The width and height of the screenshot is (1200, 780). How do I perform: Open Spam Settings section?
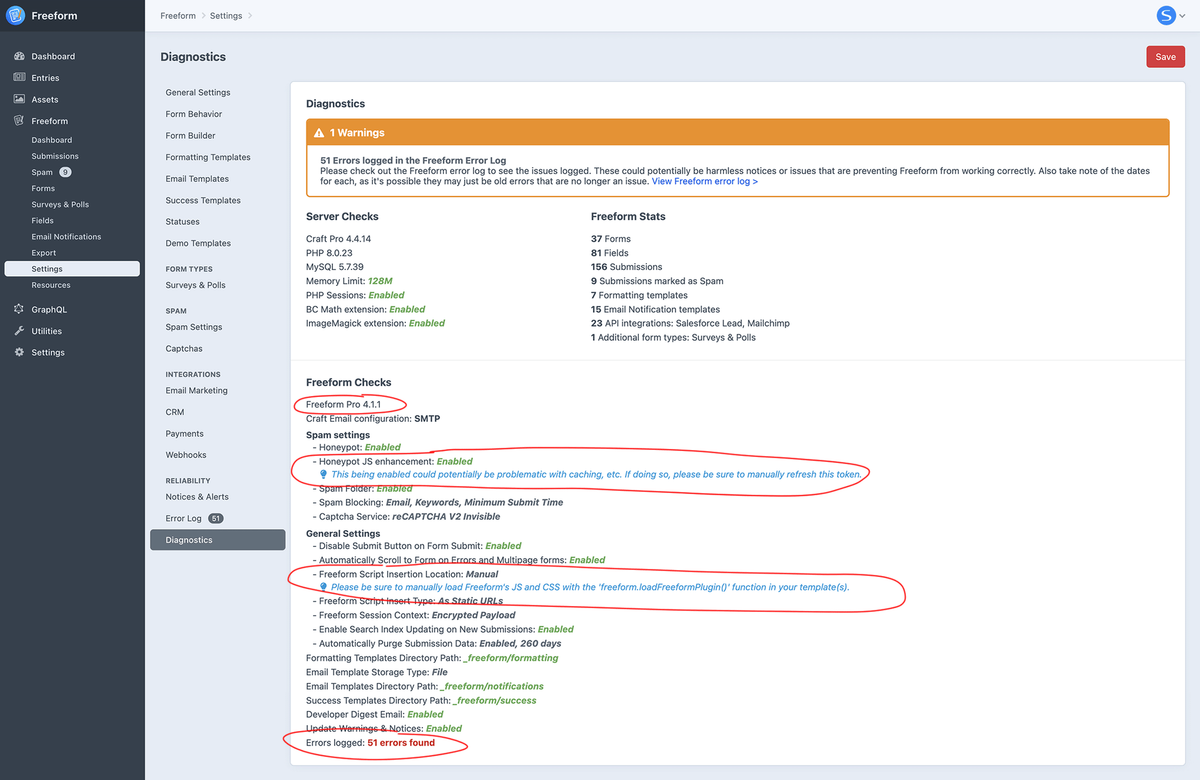coord(194,327)
